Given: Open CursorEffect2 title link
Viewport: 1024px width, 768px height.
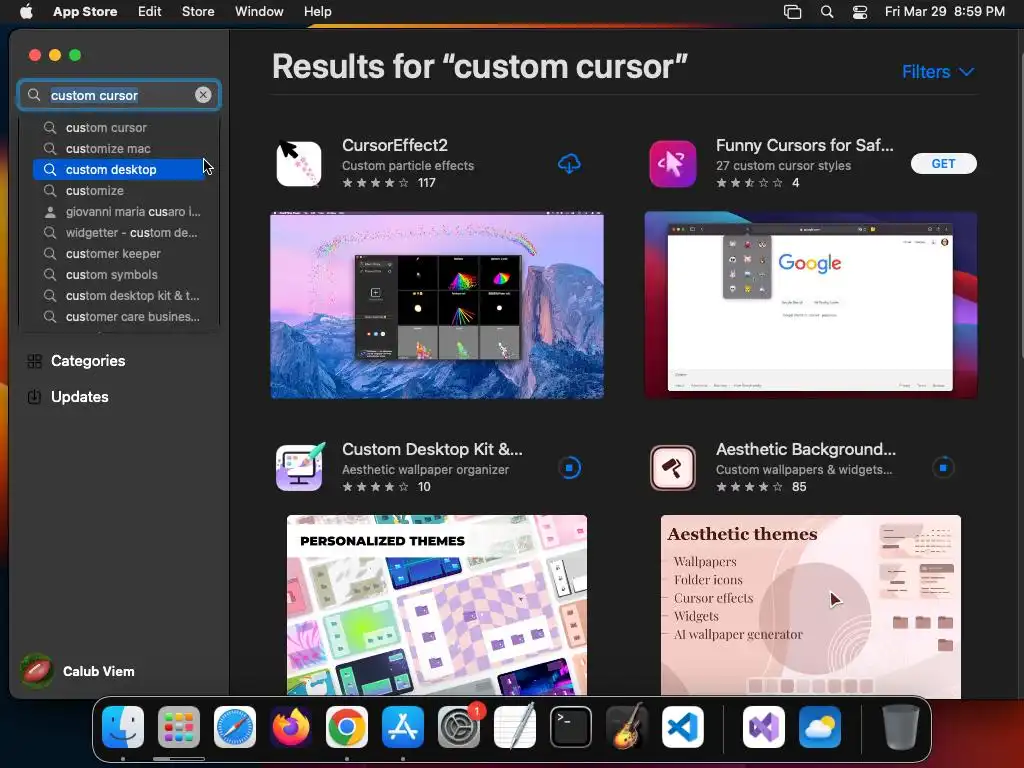Looking at the screenshot, I should point(395,145).
